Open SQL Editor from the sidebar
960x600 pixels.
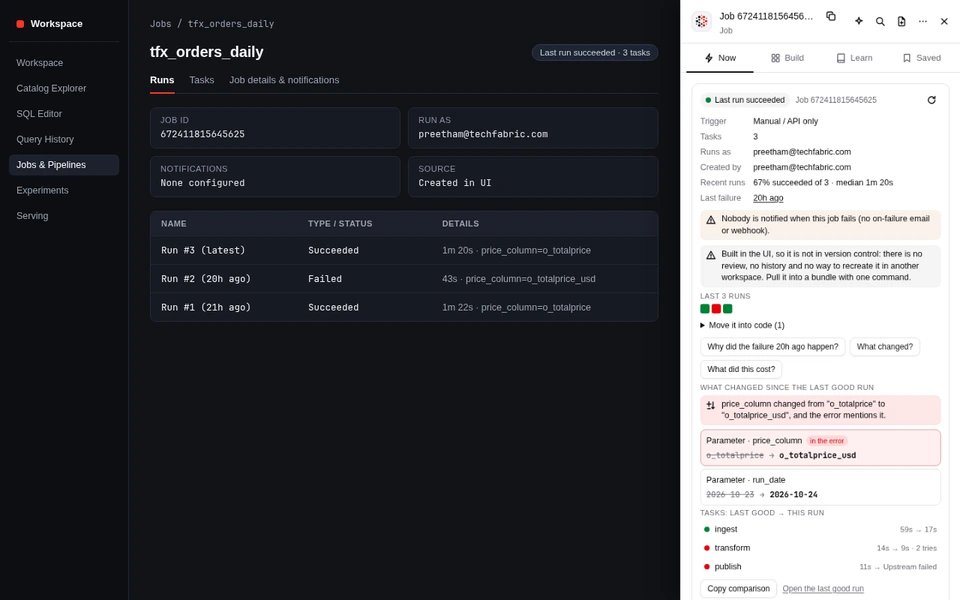pyautogui.click(x=64, y=114)
